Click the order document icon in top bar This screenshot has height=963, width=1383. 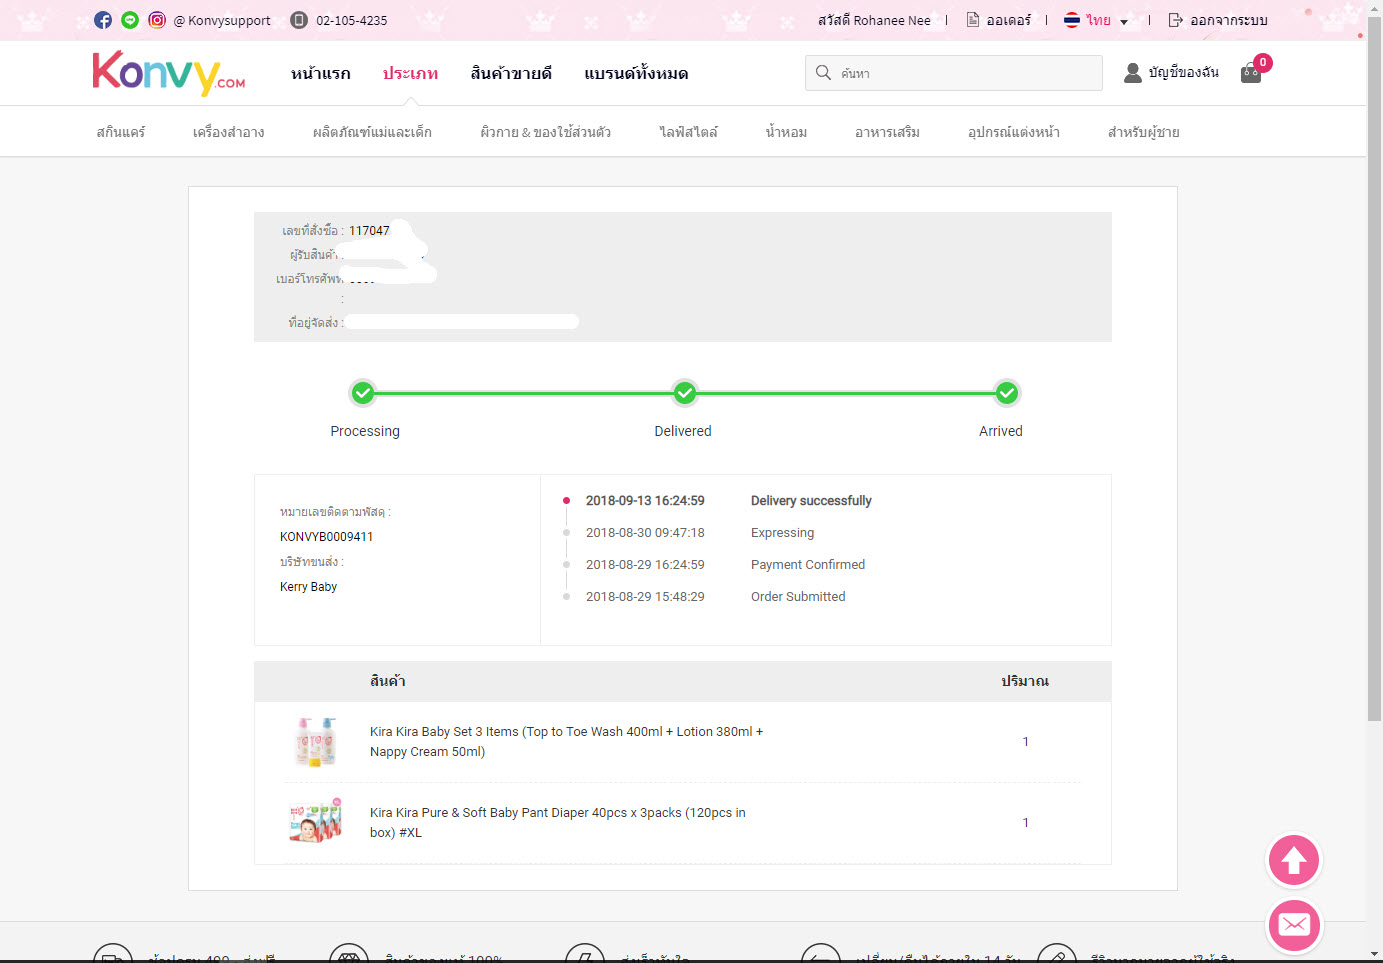[x=973, y=20]
